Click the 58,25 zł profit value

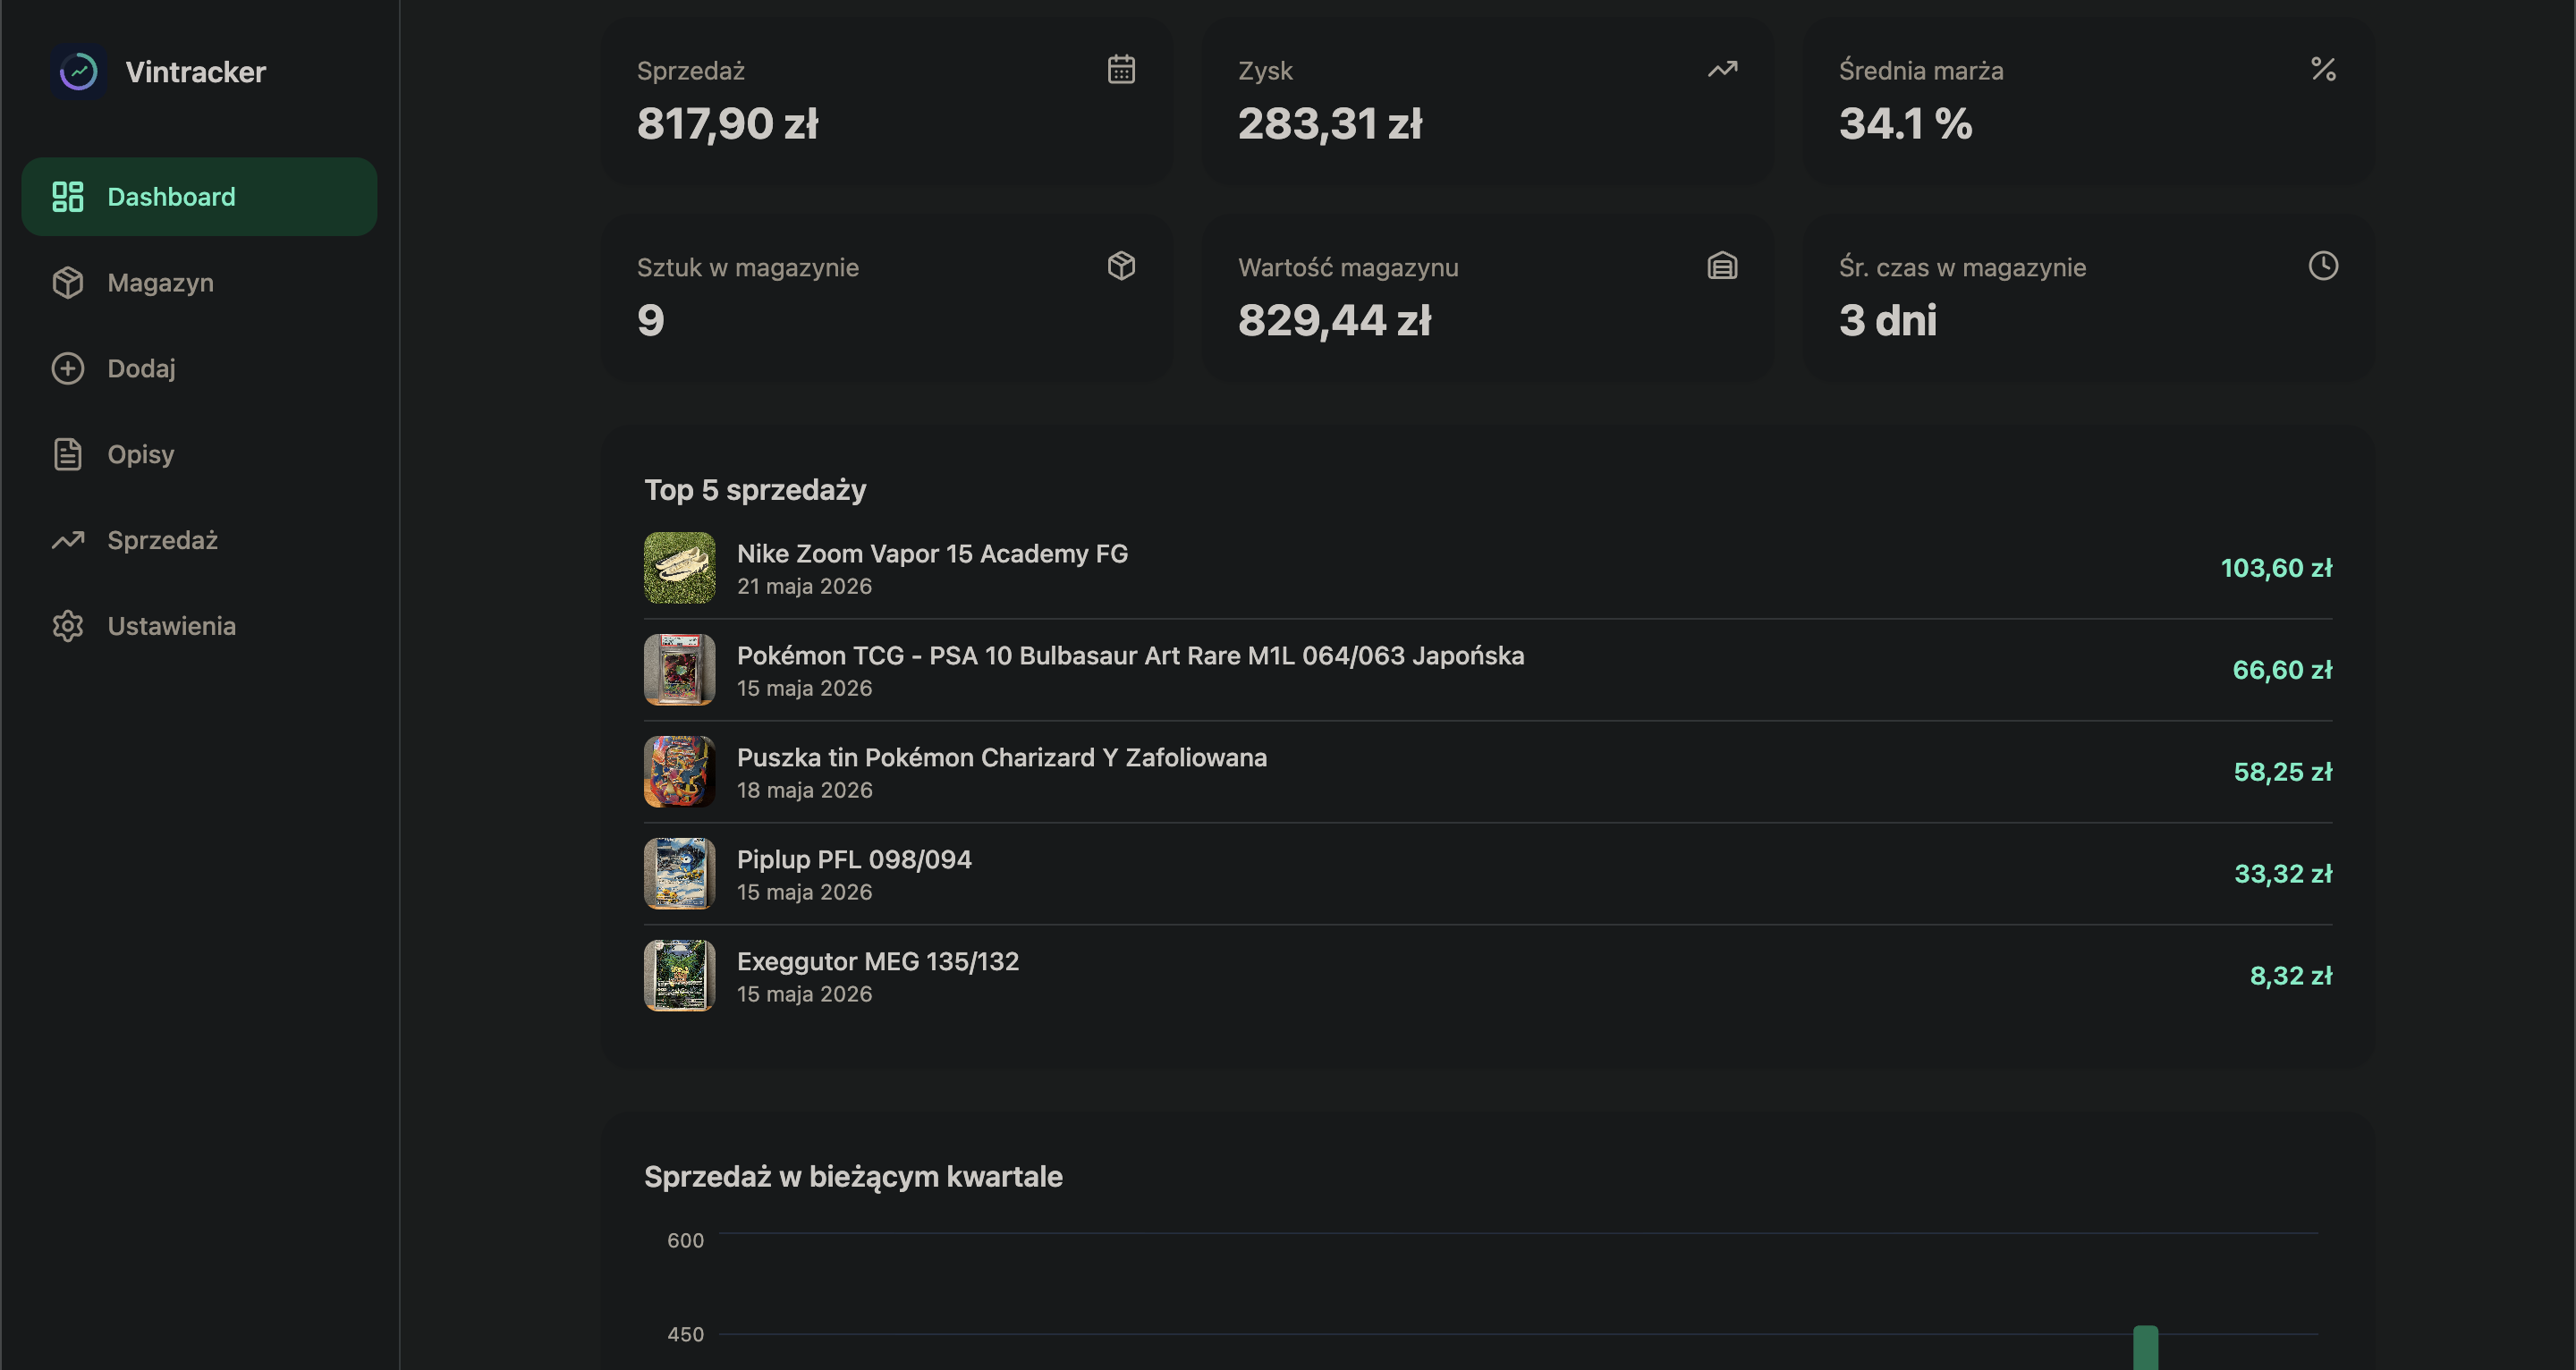tap(2283, 772)
